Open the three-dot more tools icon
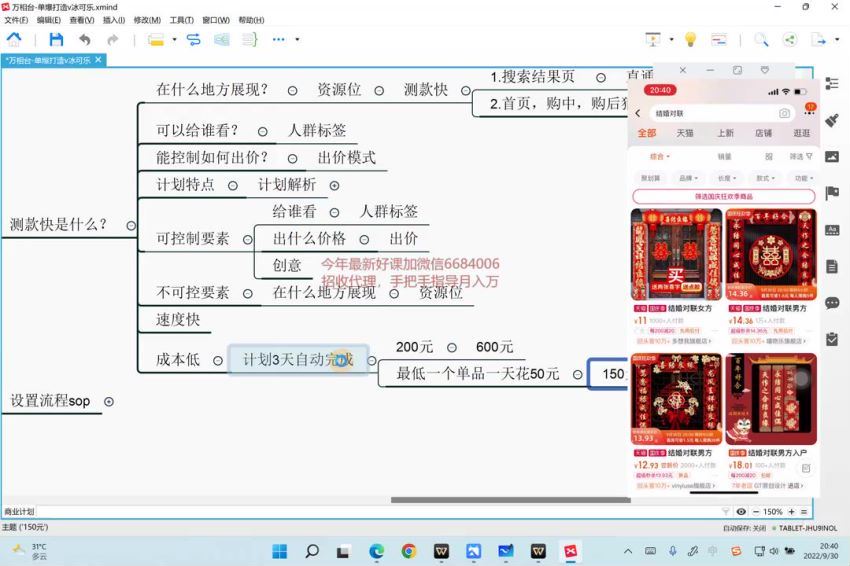Image resolution: width=850 pixels, height=566 pixels. tap(278, 39)
